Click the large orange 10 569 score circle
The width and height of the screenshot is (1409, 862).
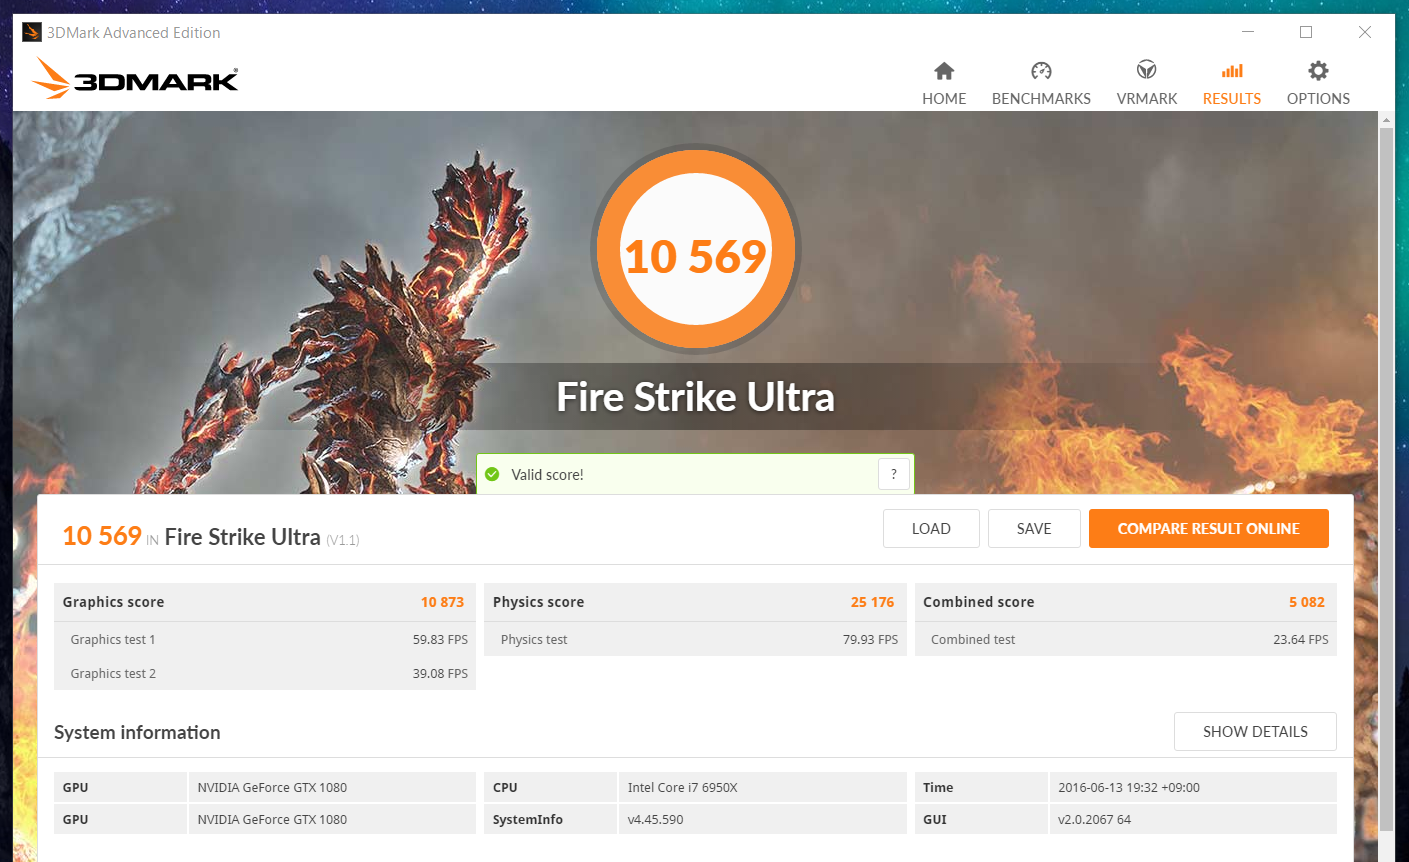pos(696,249)
